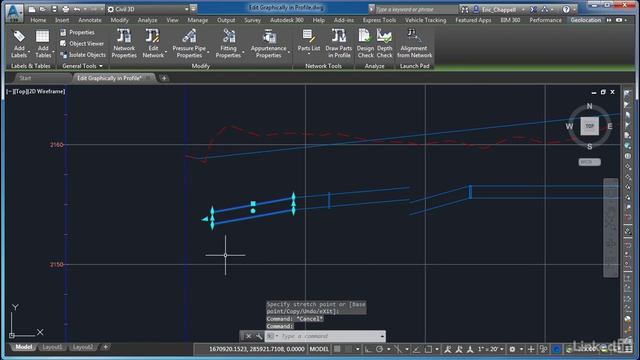
Task: Click the Open file icon in quick access toolbar
Action: [x=43, y=9]
